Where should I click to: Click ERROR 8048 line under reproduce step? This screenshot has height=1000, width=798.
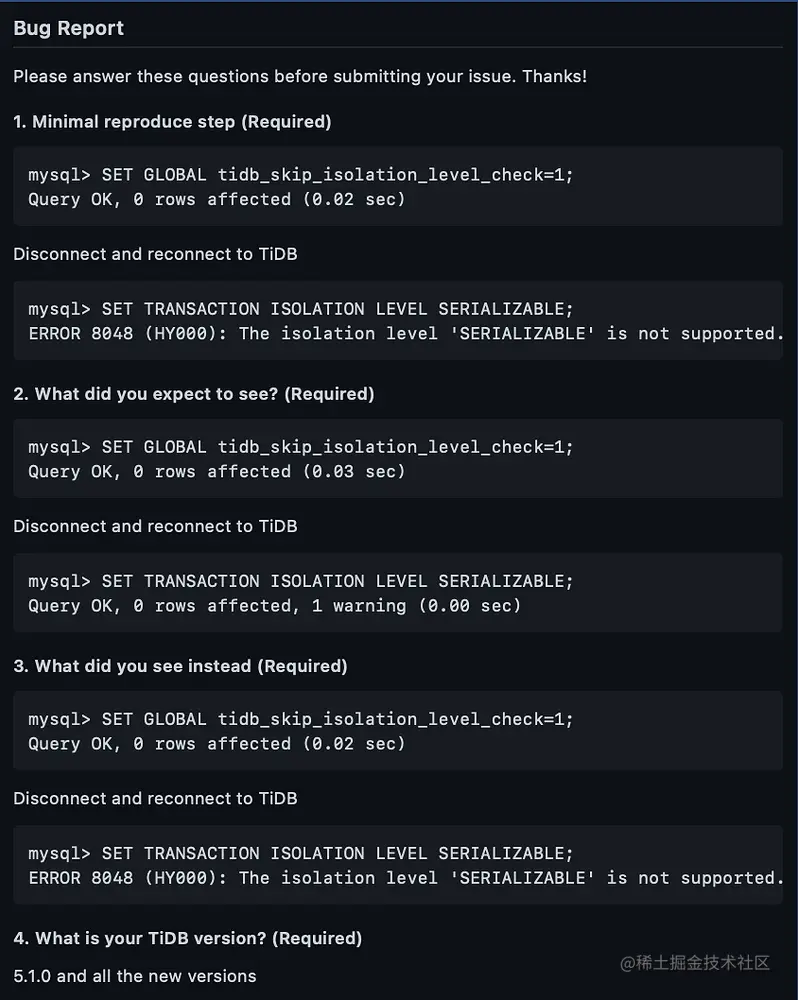pos(405,333)
